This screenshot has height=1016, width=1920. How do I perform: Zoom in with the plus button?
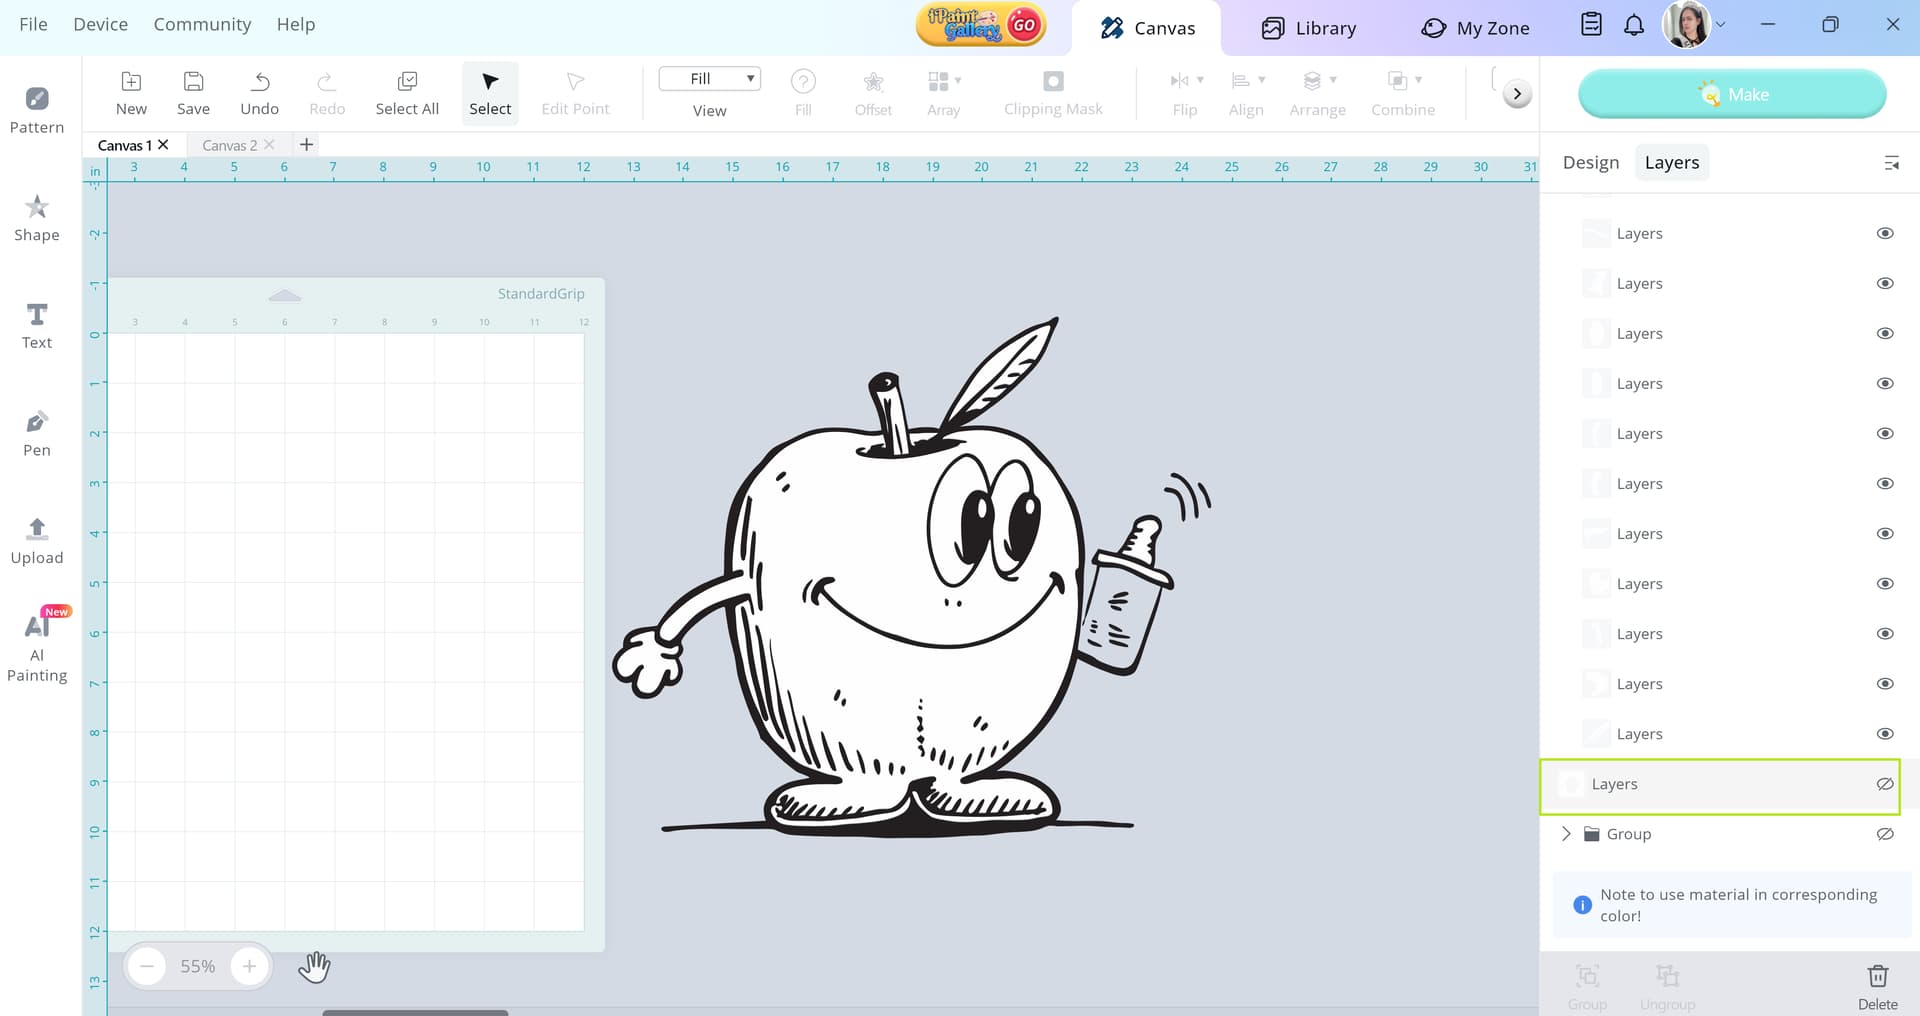249,966
